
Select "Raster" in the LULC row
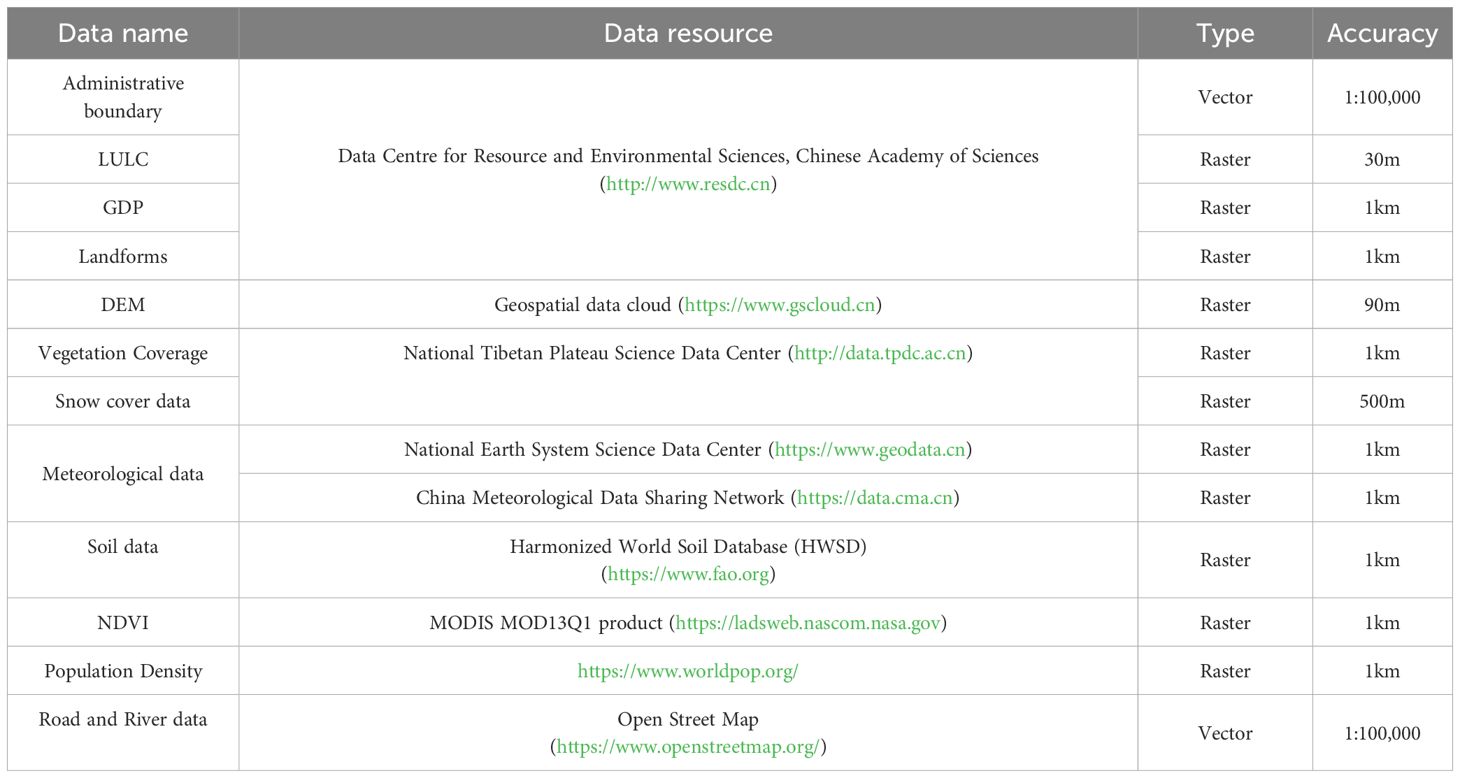point(1225,159)
